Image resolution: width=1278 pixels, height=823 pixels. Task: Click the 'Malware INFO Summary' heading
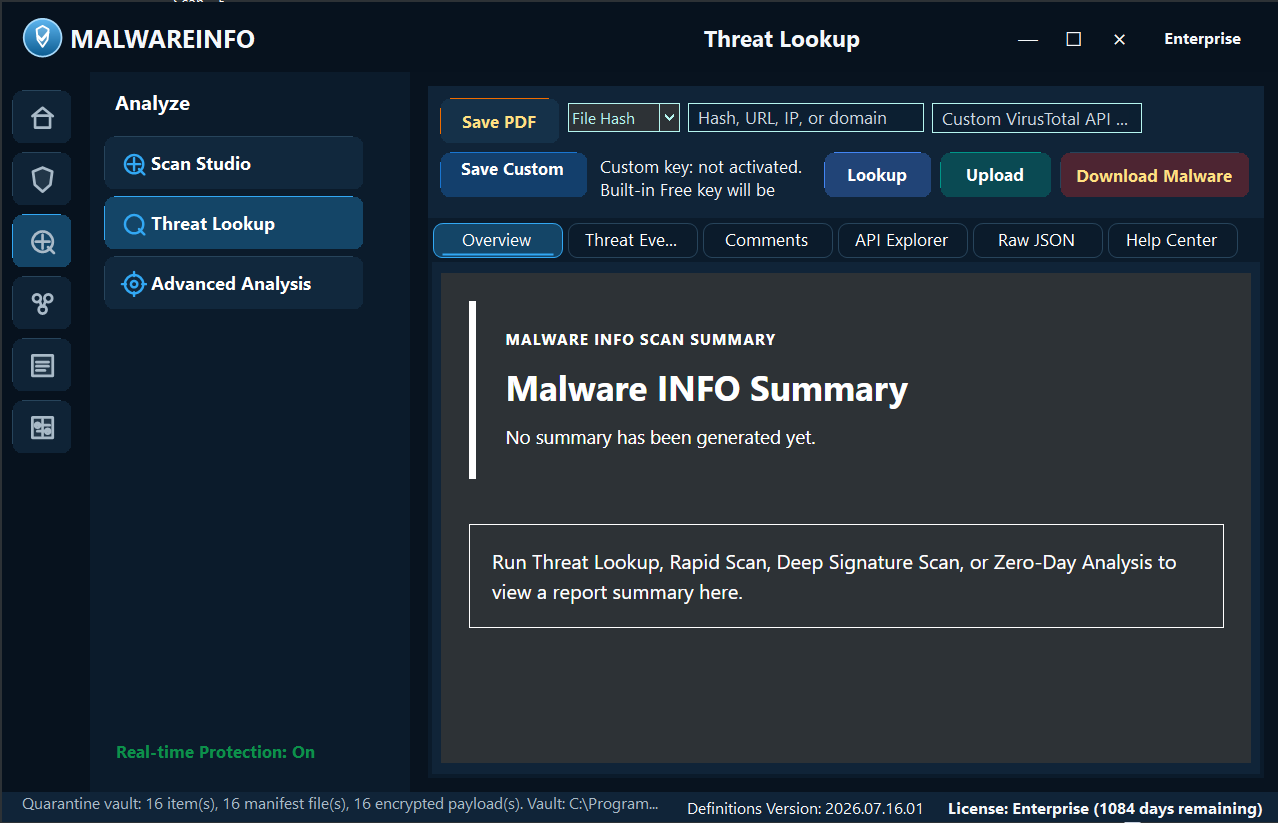tap(707, 389)
